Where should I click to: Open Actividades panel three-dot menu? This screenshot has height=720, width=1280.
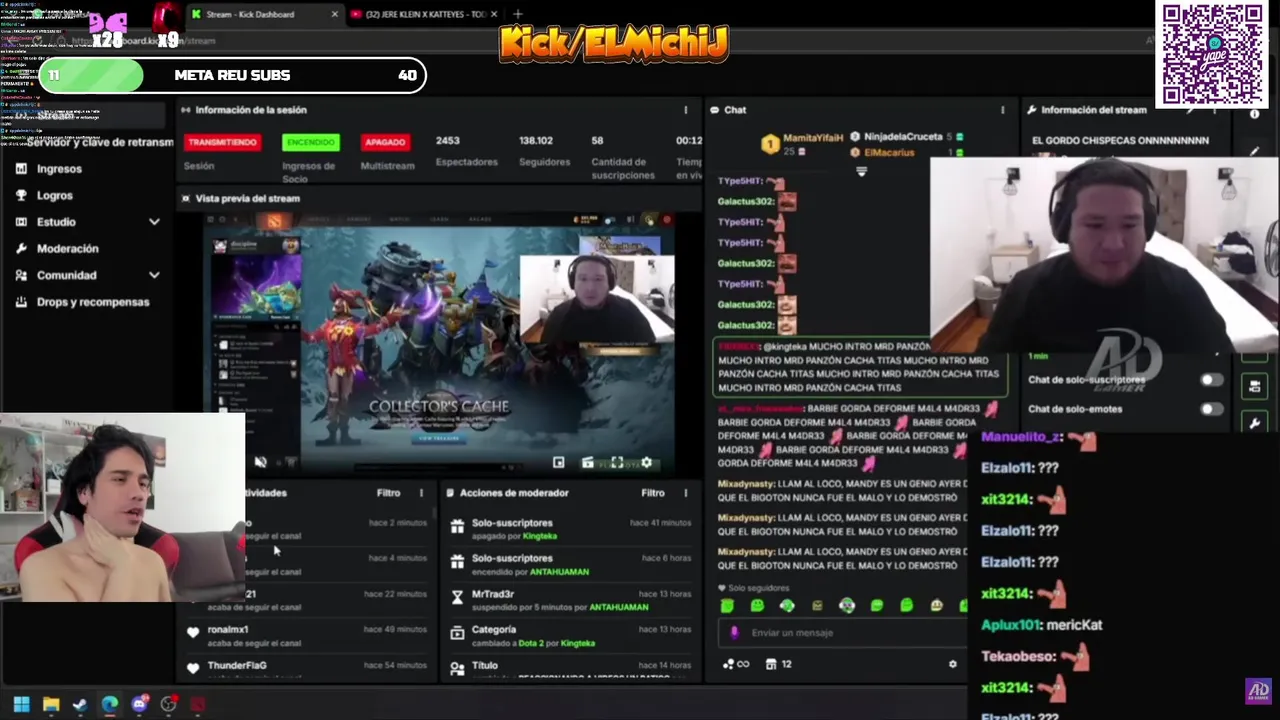tap(421, 493)
